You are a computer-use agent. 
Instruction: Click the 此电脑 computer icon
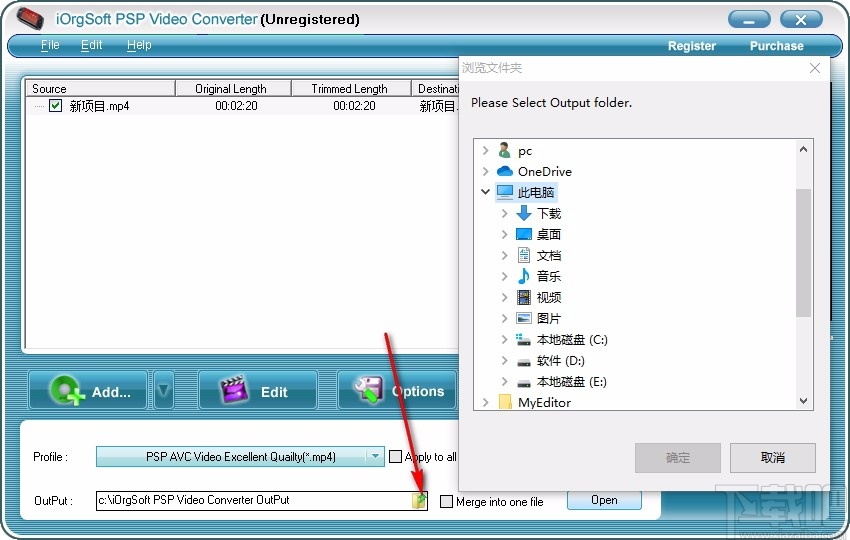[505, 192]
